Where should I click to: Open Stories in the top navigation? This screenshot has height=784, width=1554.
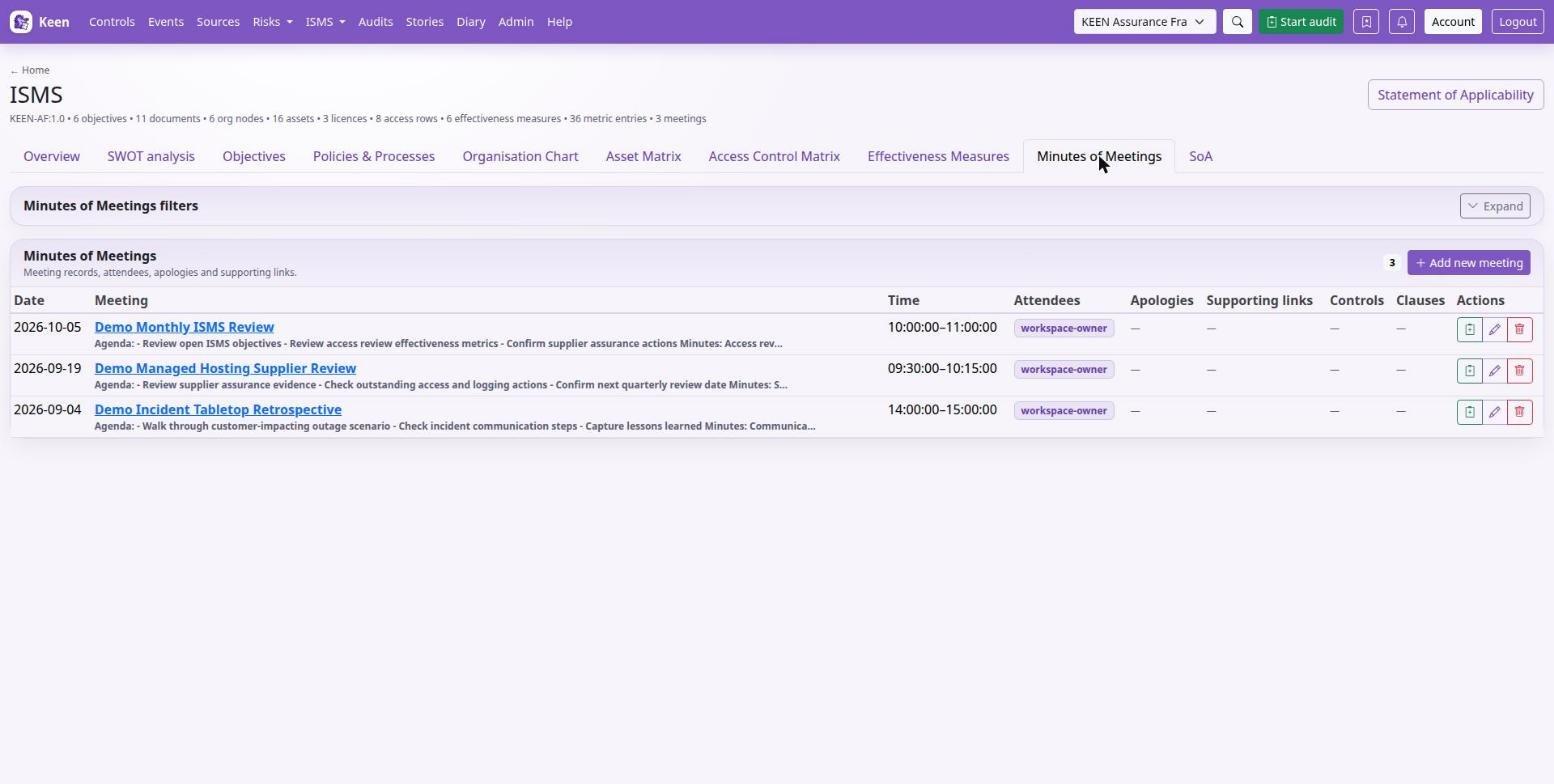(424, 22)
